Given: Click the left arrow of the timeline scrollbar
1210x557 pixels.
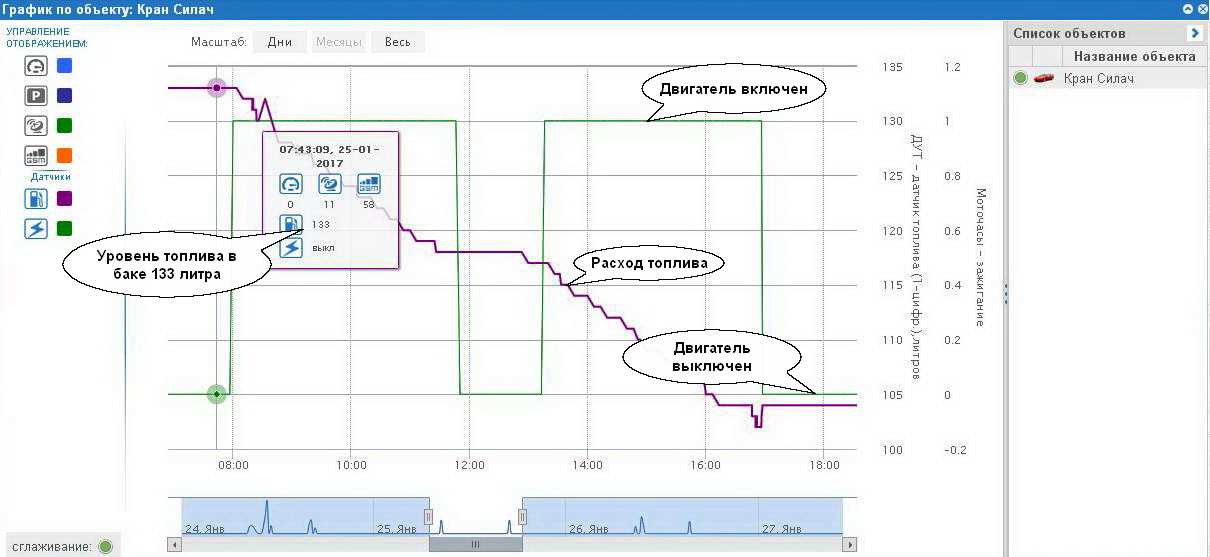Looking at the screenshot, I should pyautogui.click(x=174, y=545).
